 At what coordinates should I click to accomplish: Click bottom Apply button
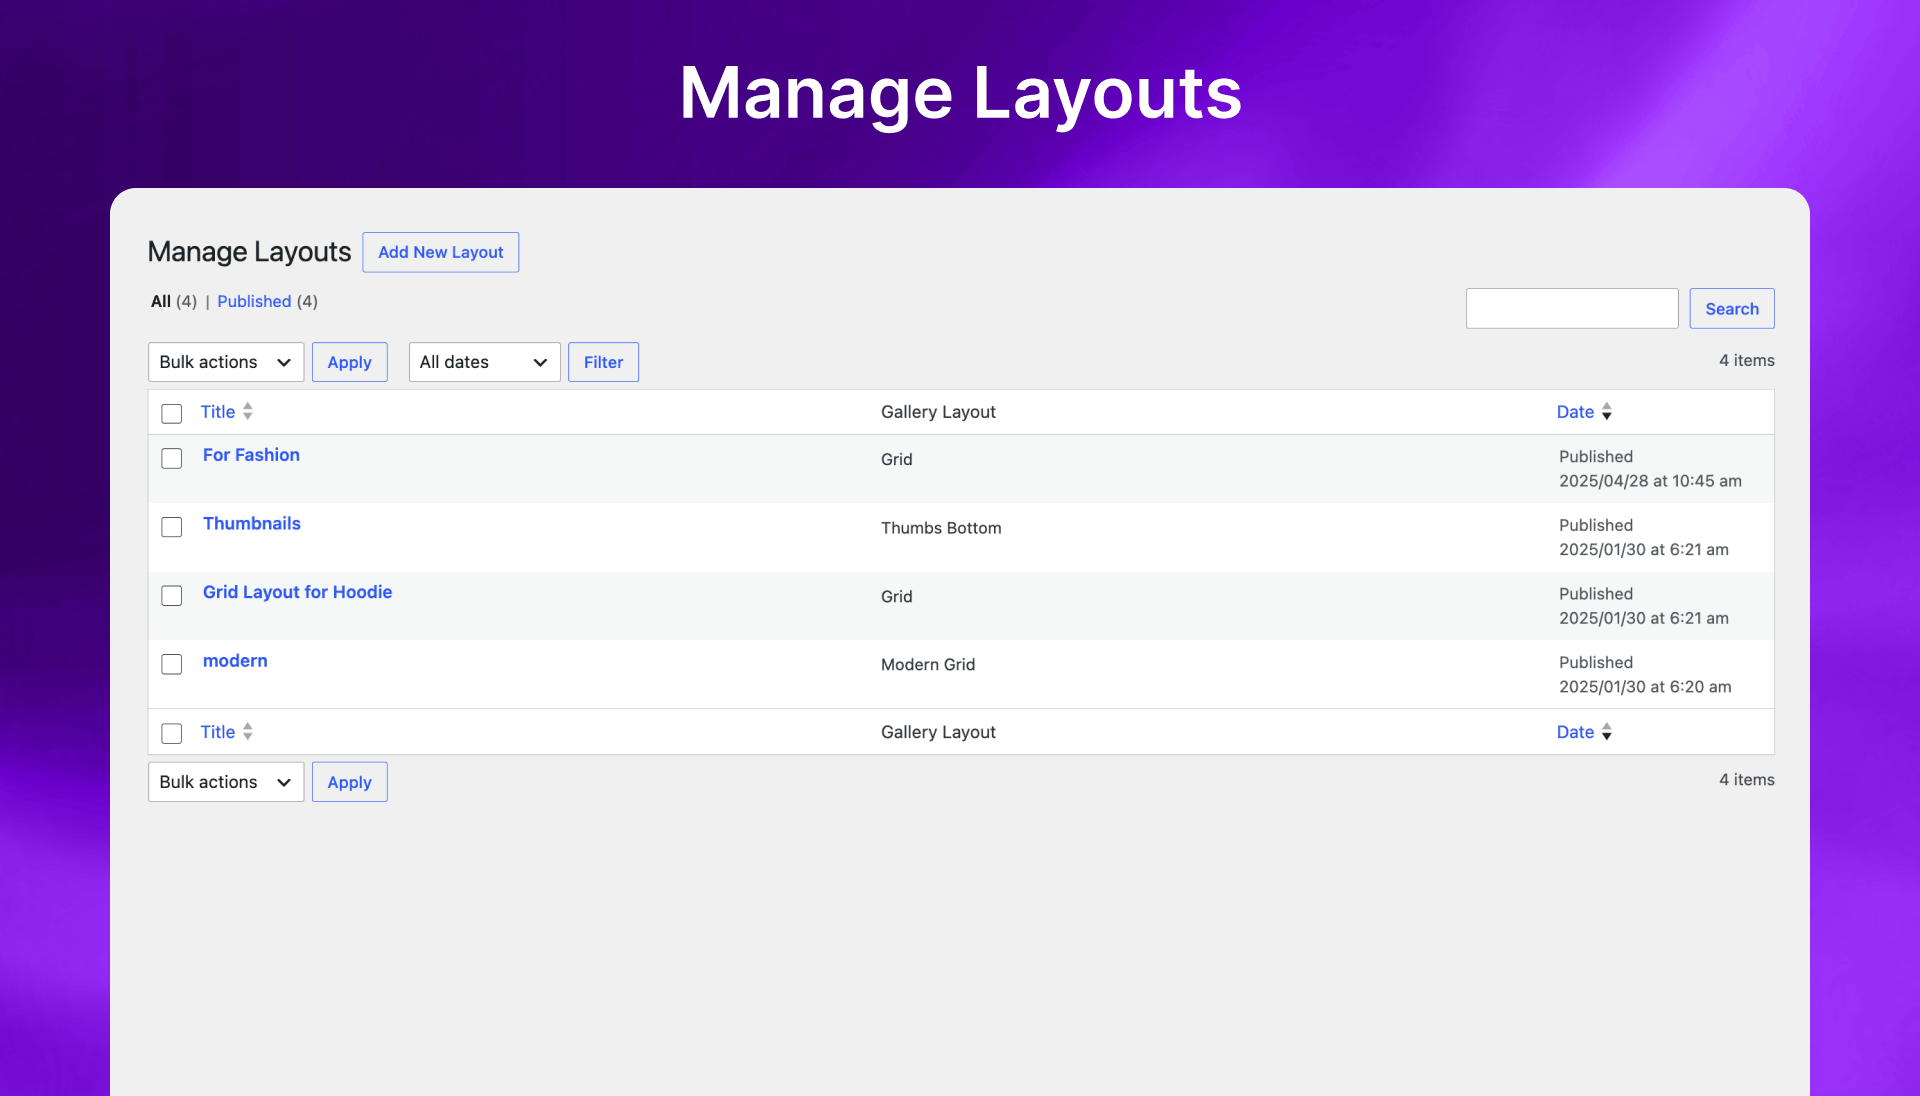point(349,782)
